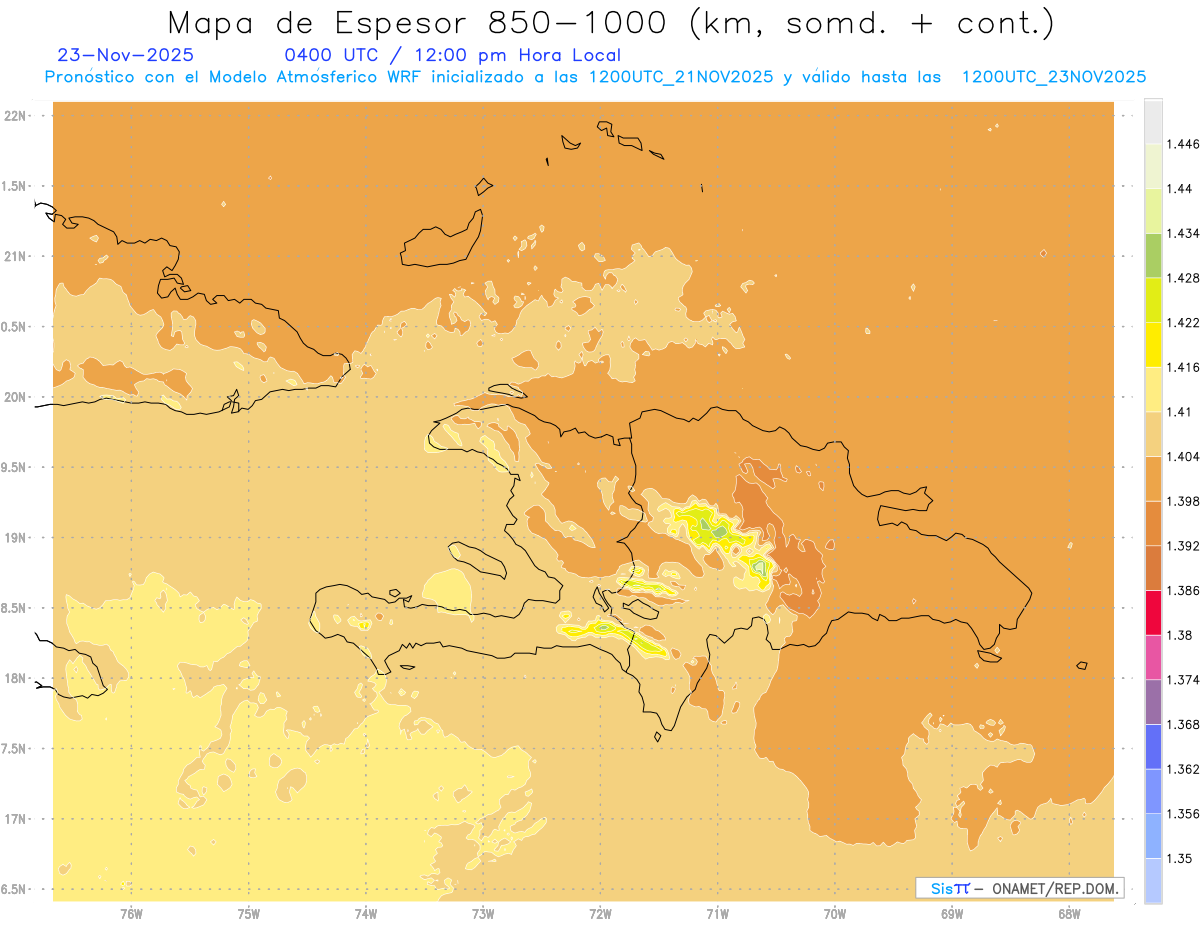The height and width of the screenshot is (927, 1200).
Task: Click the green legend swatch between 1.428 and 1.434
Action: click(1153, 255)
